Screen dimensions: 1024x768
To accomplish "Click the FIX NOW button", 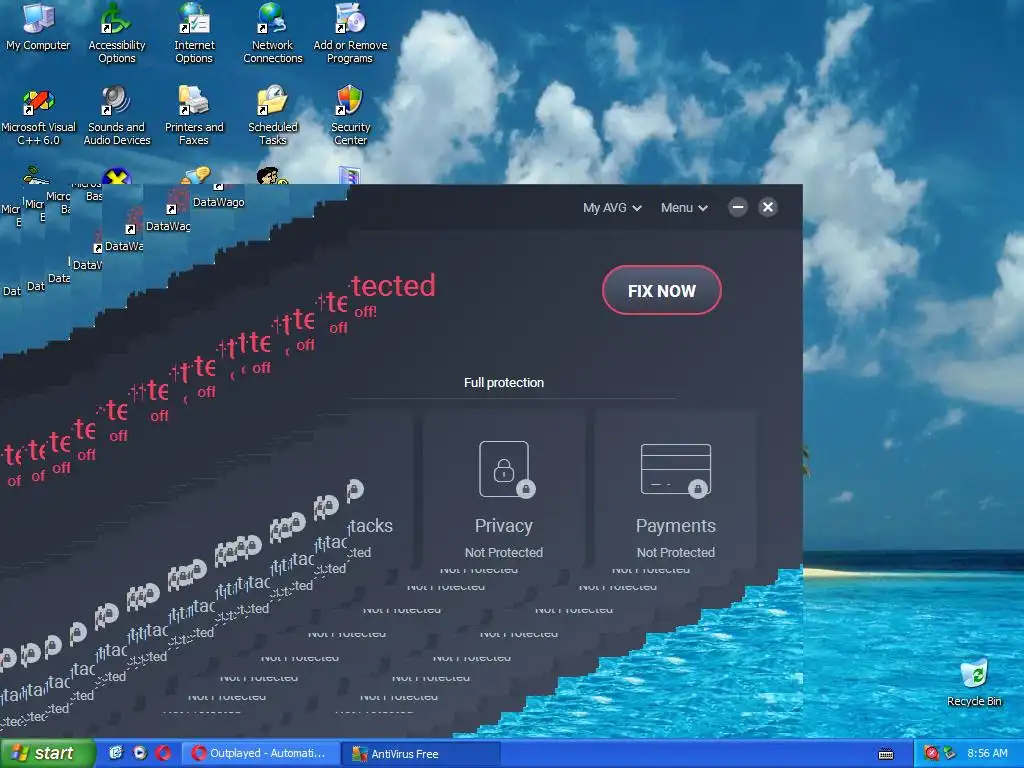I will coord(662,291).
